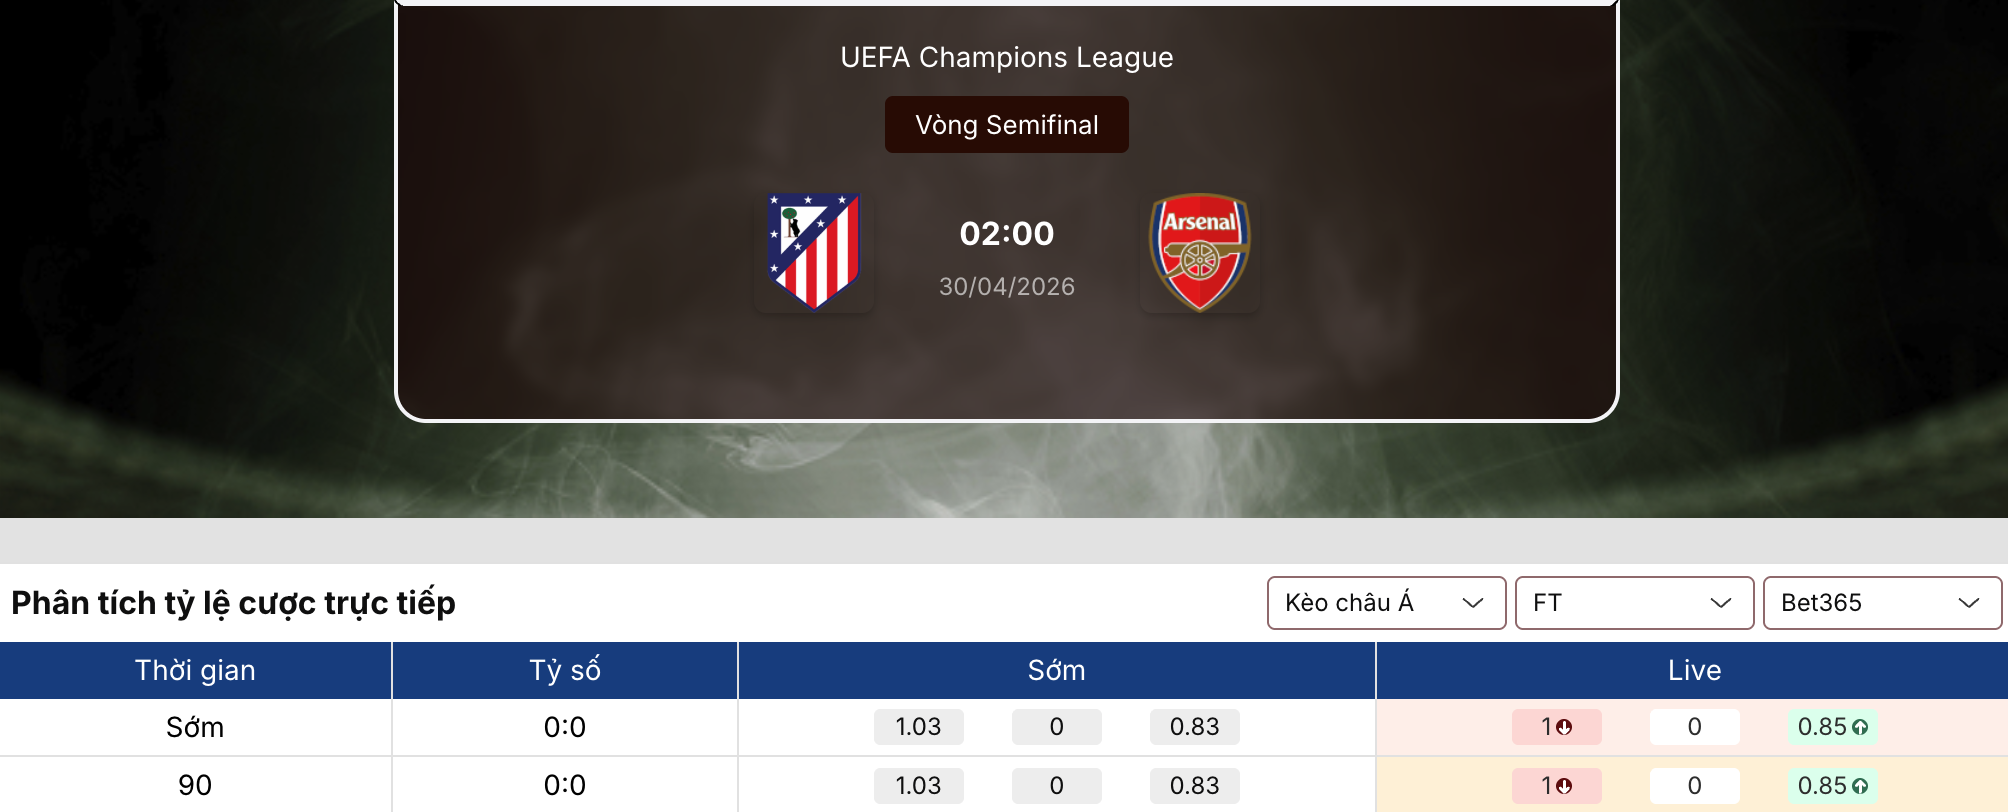The image size is (2008, 812).
Task: Click the Live column header
Action: pyautogui.click(x=1693, y=670)
